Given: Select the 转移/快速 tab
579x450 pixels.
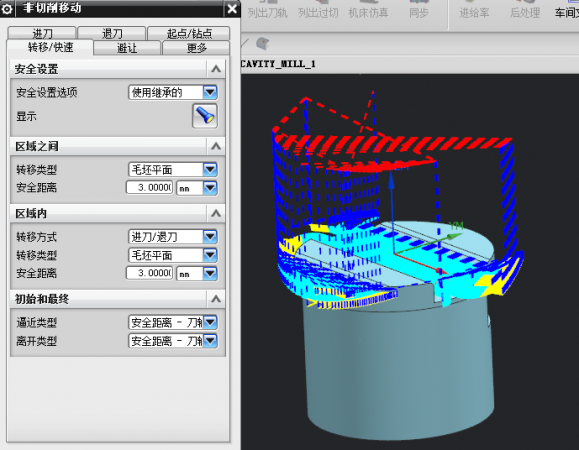Looking at the screenshot, I should point(50,47).
